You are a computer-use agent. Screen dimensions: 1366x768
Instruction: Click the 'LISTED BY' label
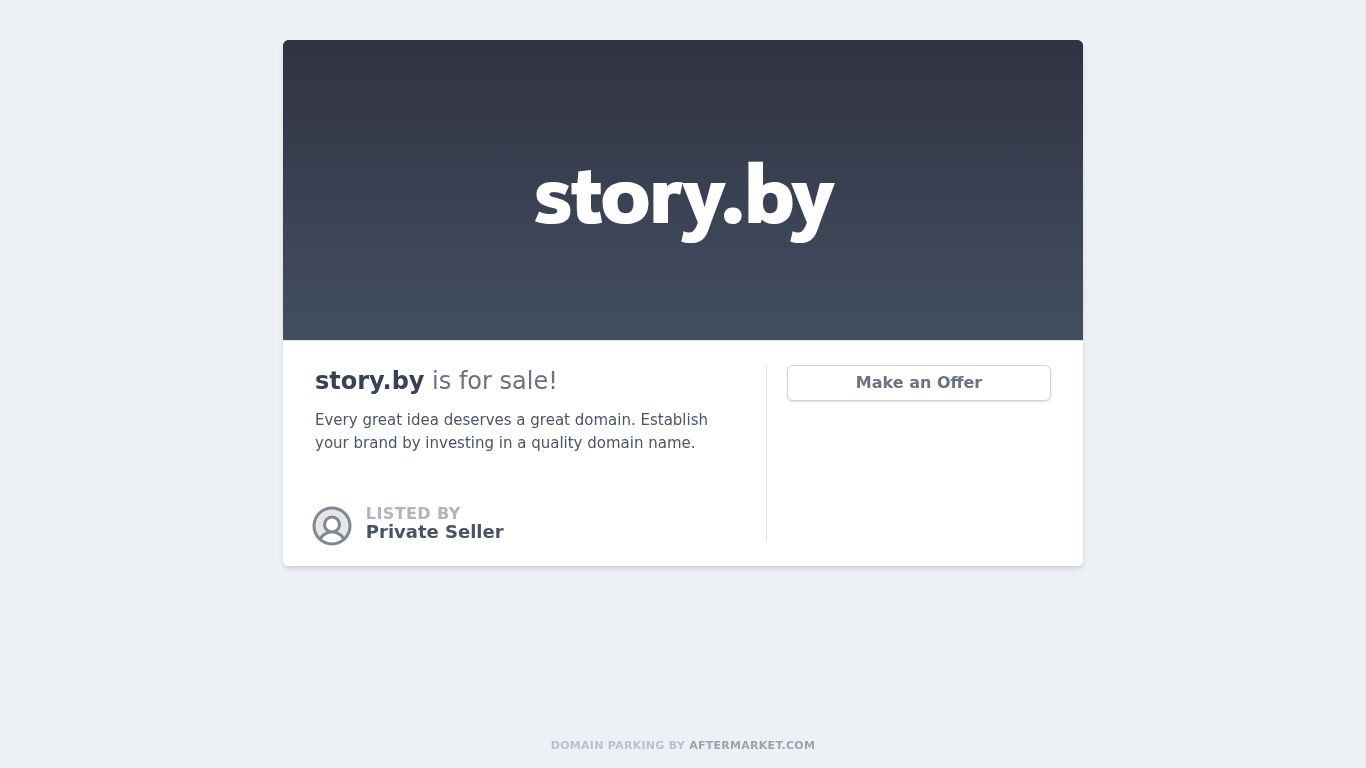[413, 513]
